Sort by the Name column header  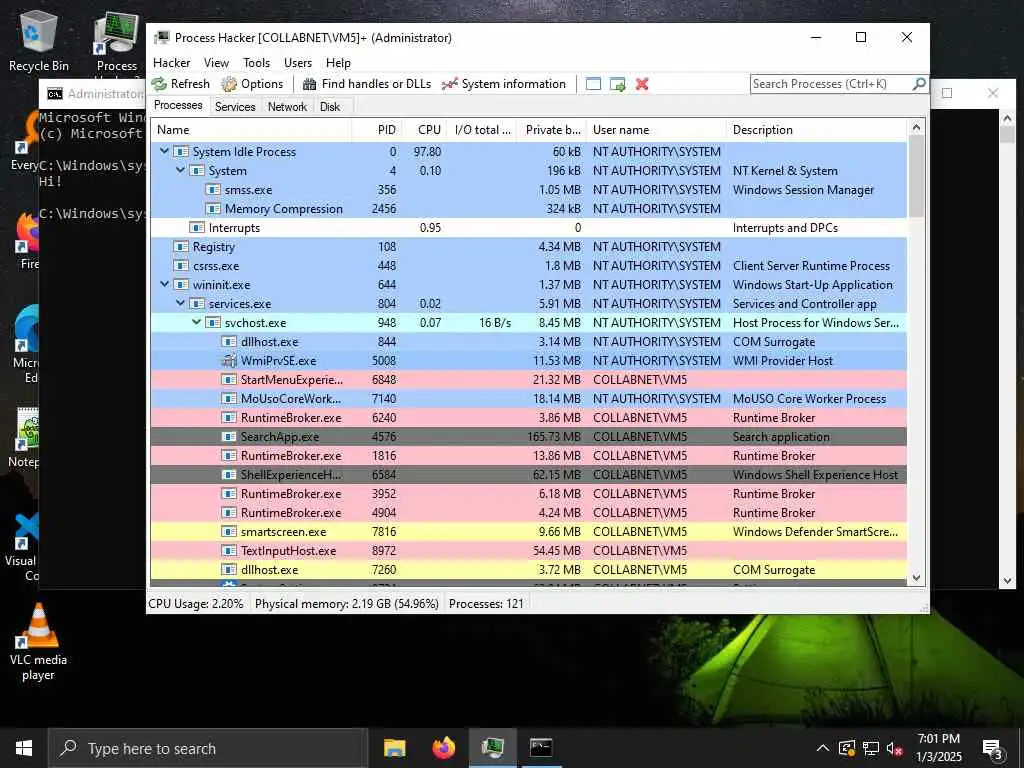pos(251,129)
